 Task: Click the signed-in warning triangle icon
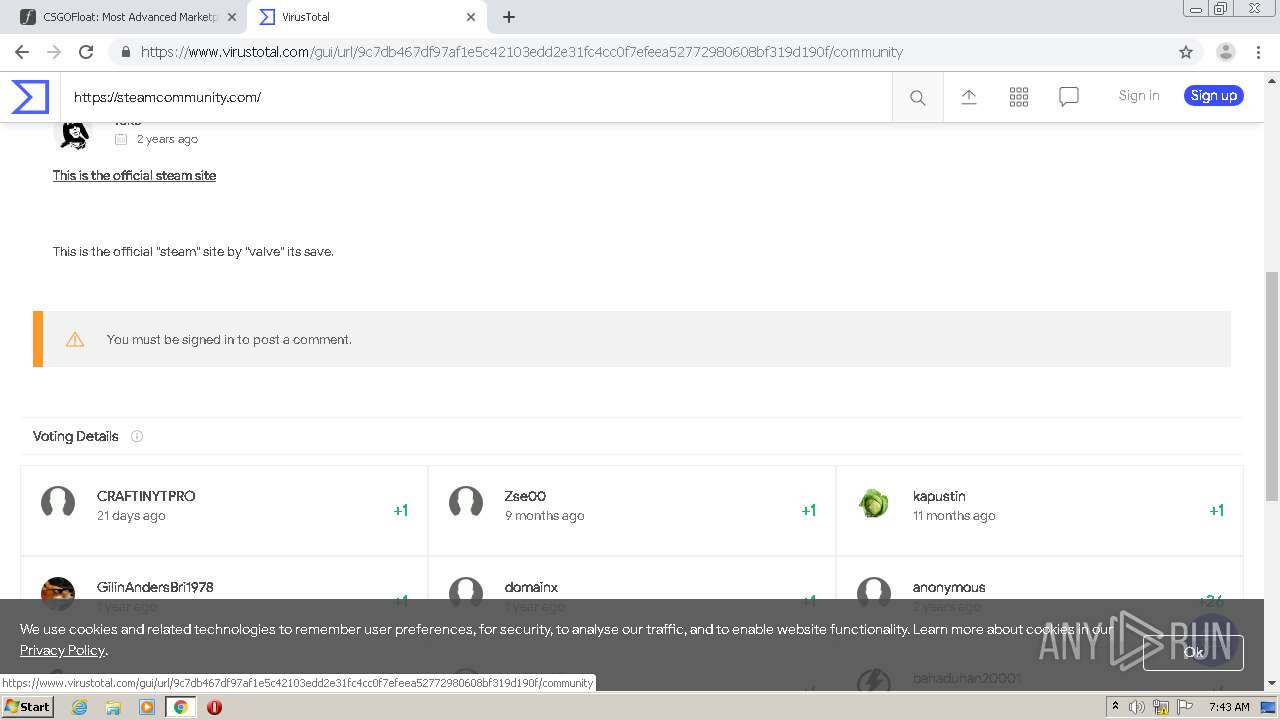tap(75, 339)
